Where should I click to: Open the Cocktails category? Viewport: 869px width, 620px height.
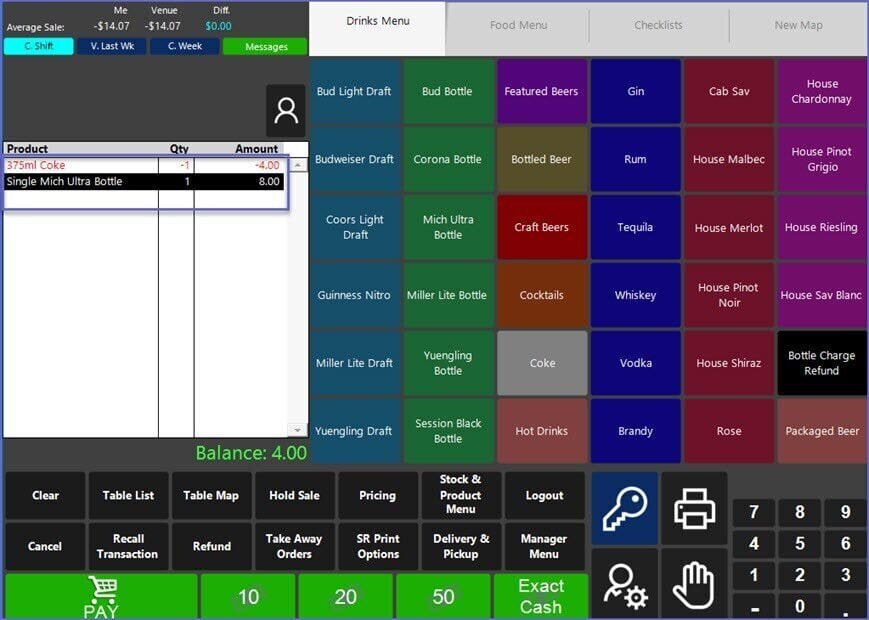[x=541, y=295]
